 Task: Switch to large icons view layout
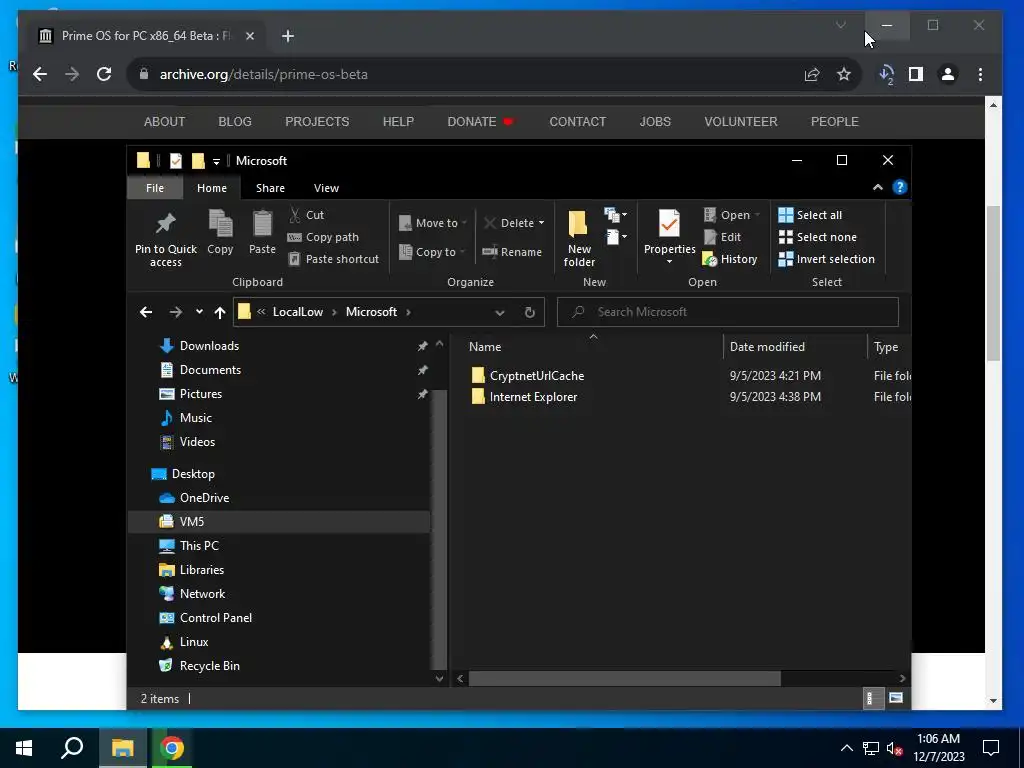point(895,699)
